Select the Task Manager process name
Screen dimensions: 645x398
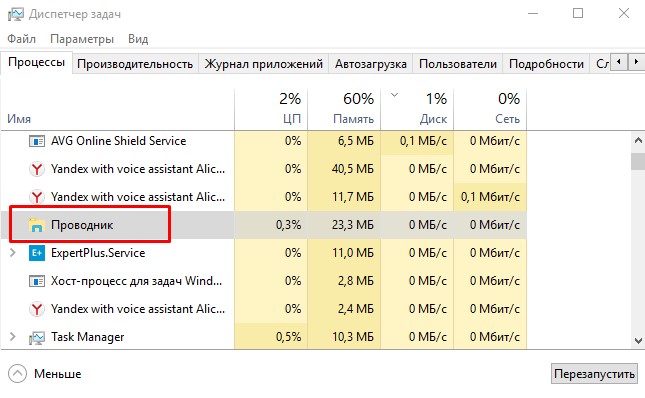(87, 337)
